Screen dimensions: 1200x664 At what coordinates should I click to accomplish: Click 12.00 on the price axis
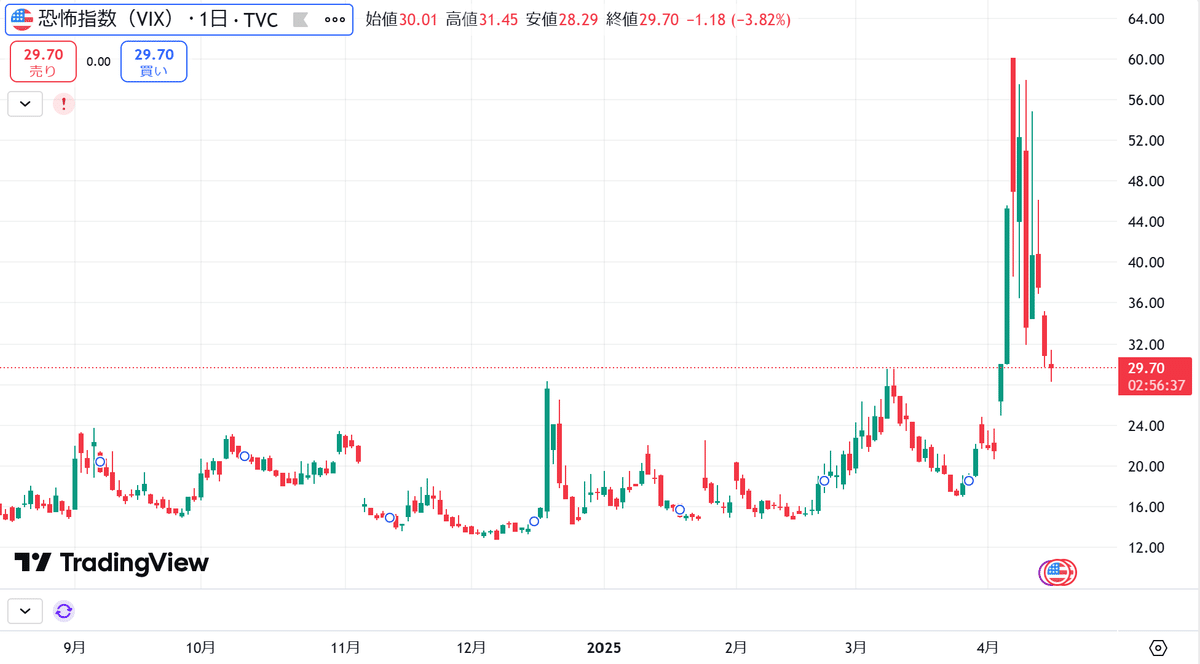pos(1144,548)
